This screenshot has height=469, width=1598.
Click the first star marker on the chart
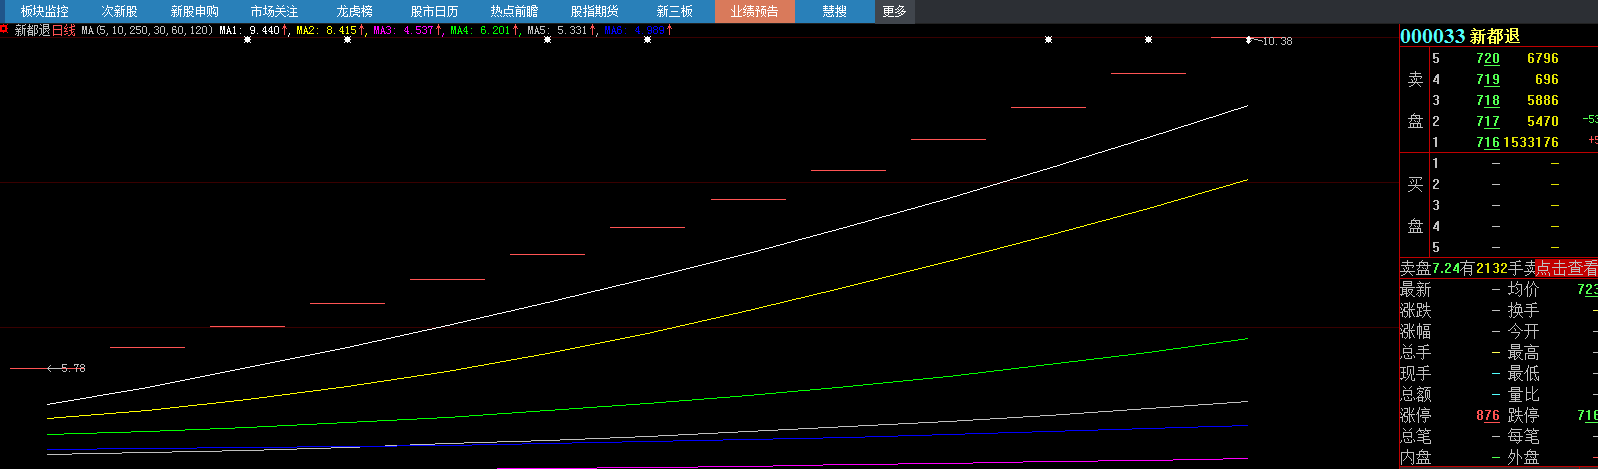pyautogui.click(x=248, y=40)
